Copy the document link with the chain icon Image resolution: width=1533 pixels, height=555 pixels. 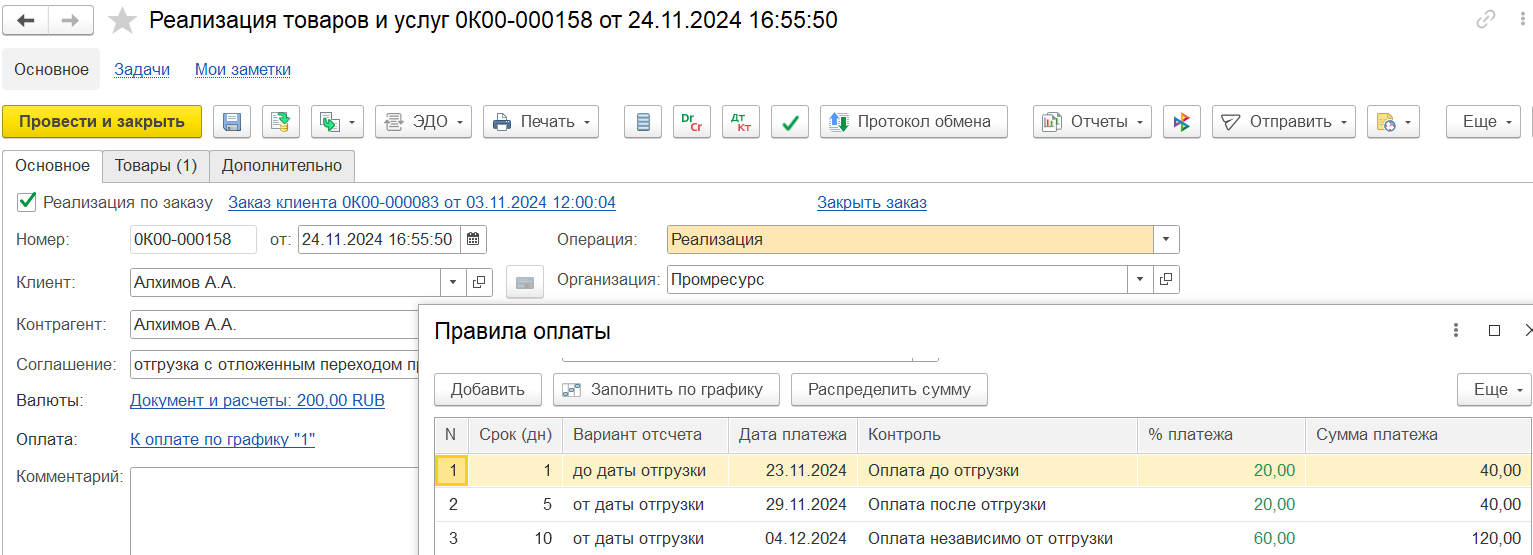1486,20
